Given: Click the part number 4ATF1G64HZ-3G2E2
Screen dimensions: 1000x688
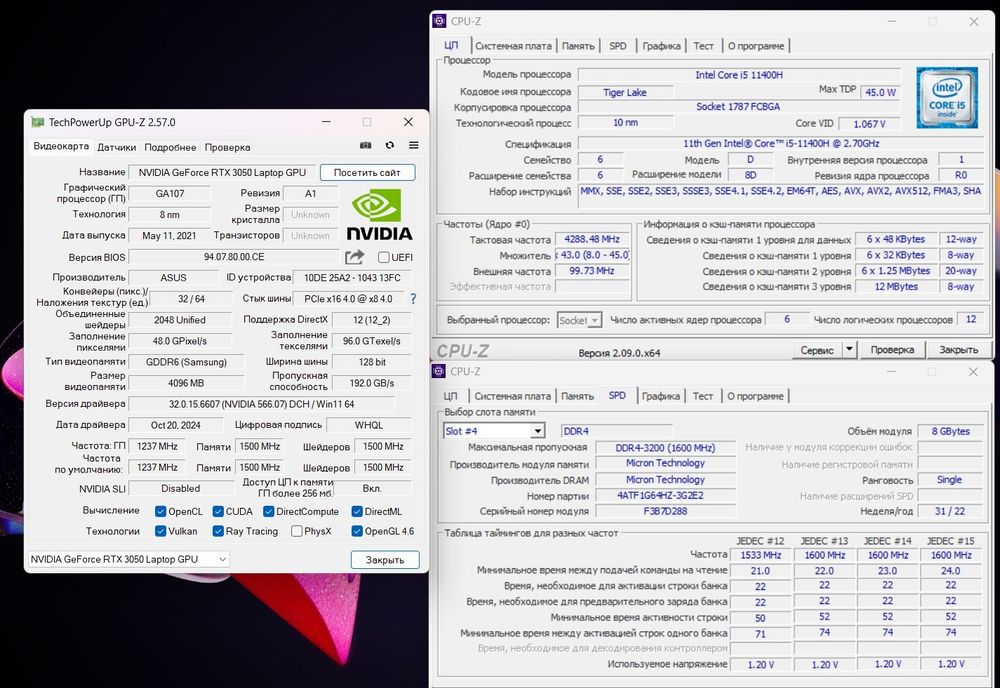Looking at the screenshot, I should tap(665, 495).
